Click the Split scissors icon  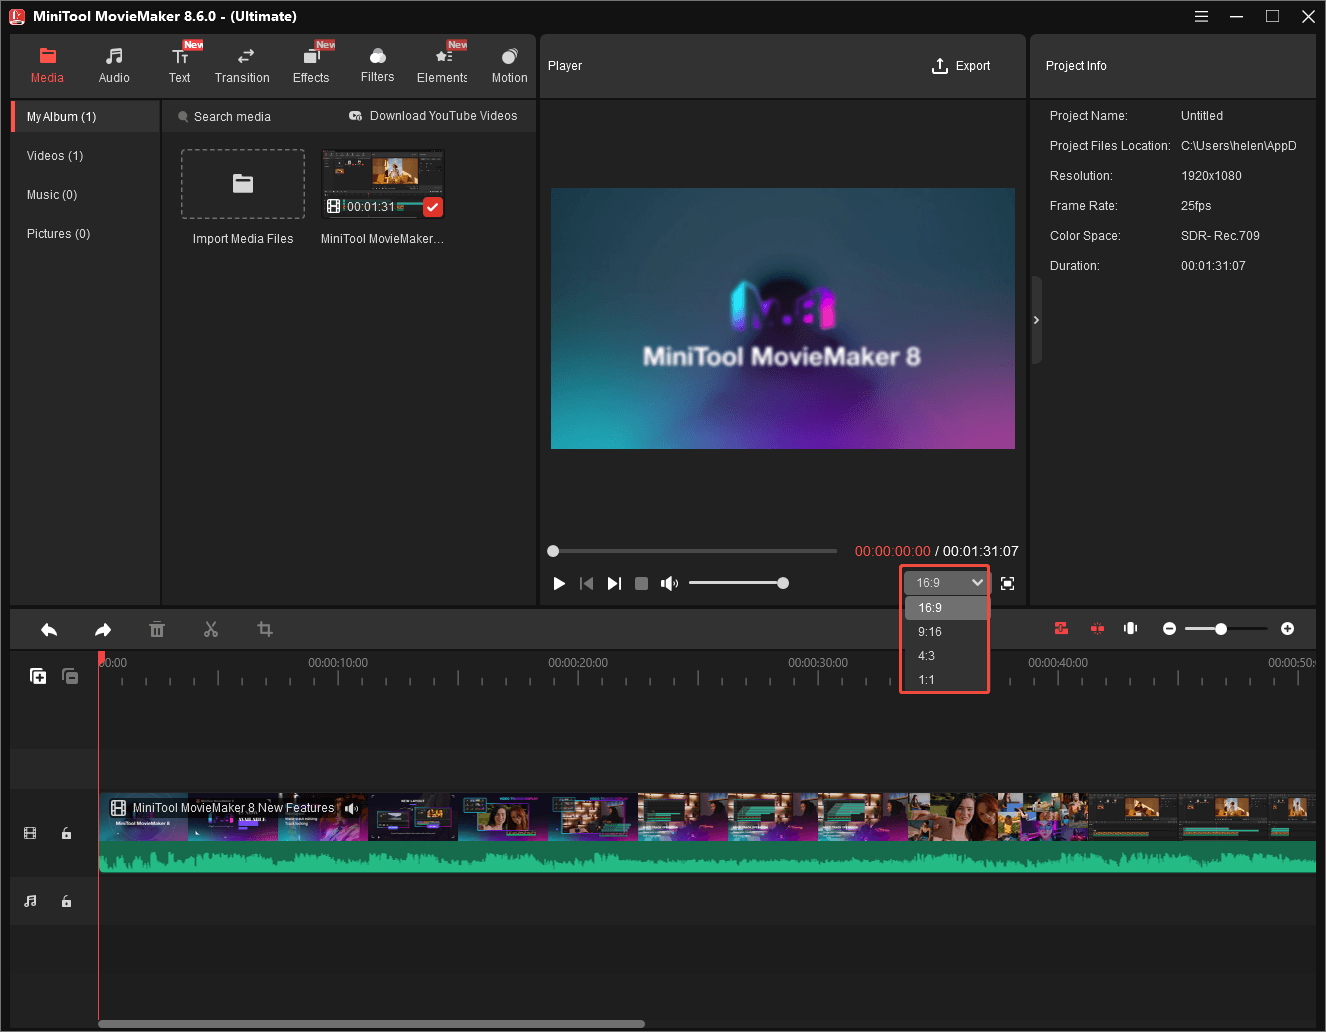point(211,629)
